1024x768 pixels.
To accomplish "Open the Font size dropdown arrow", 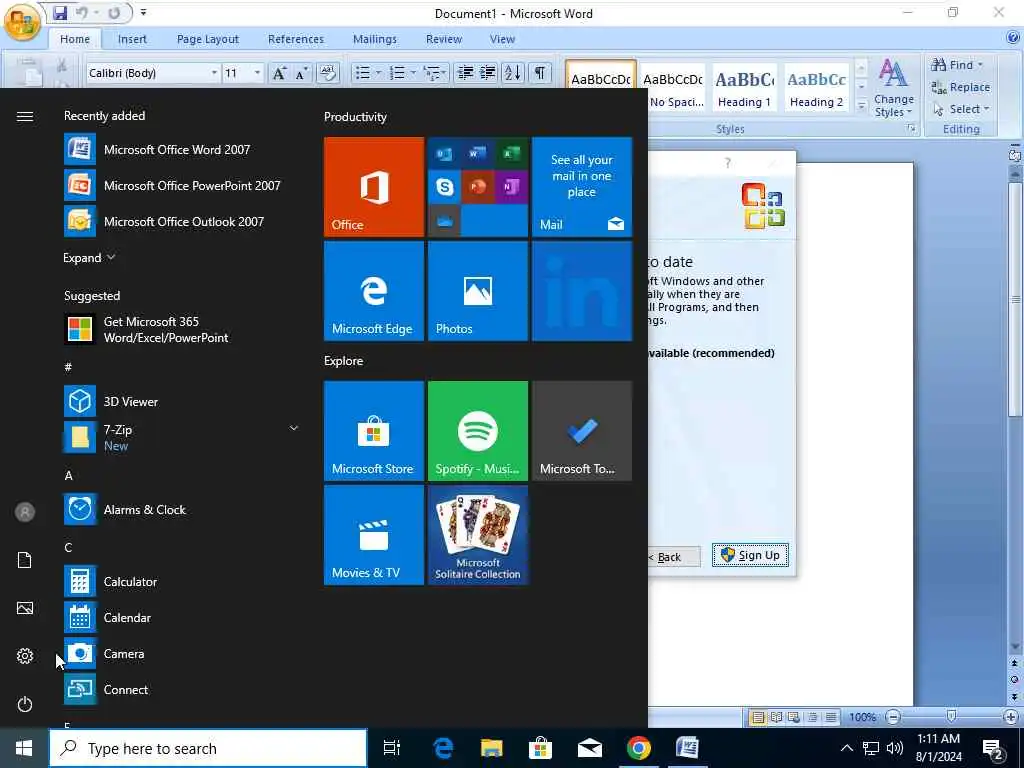I will coord(257,73).
